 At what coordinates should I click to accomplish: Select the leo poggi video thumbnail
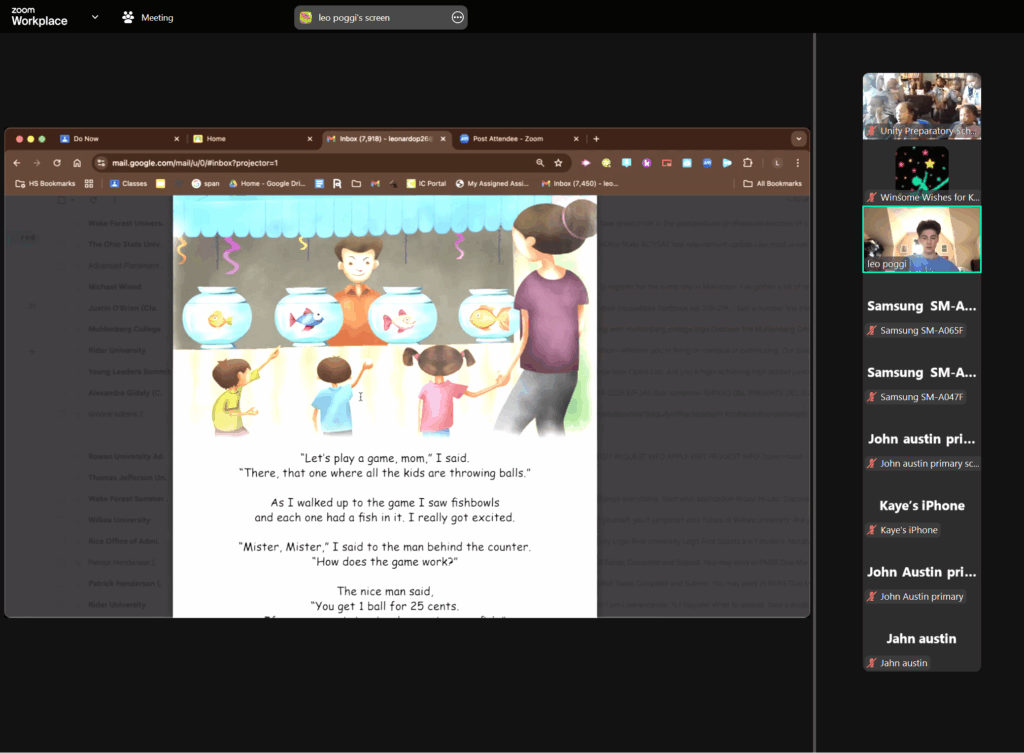pos(921,239)
